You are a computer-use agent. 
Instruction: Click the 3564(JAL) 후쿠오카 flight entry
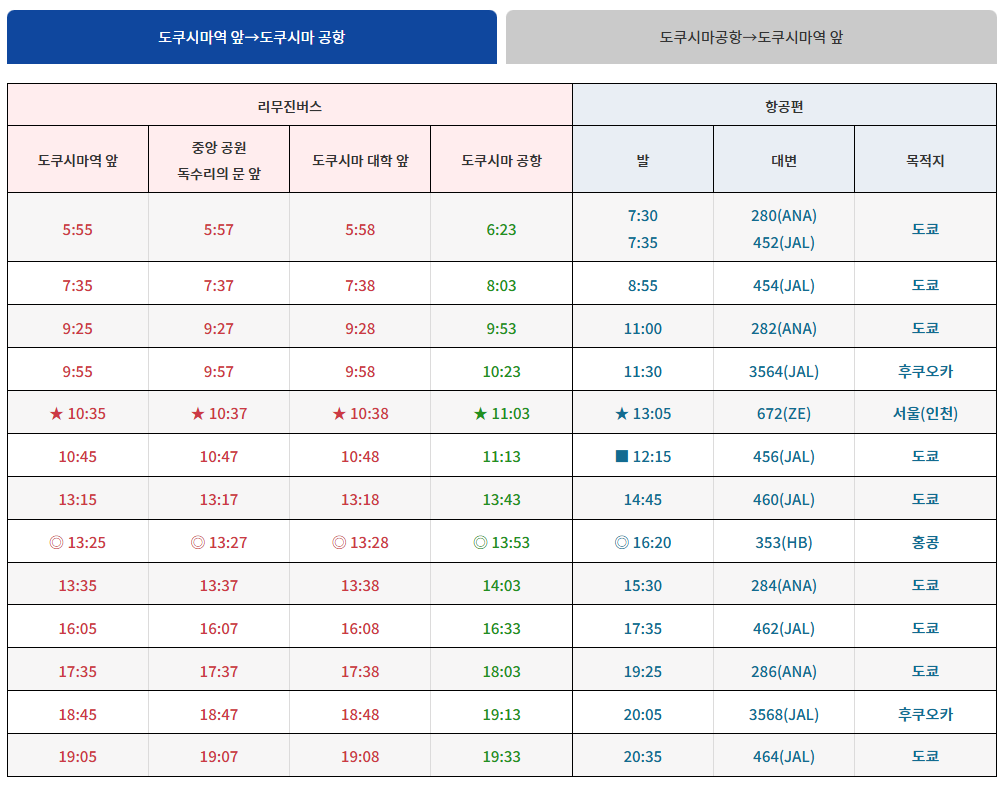[782, 369]
